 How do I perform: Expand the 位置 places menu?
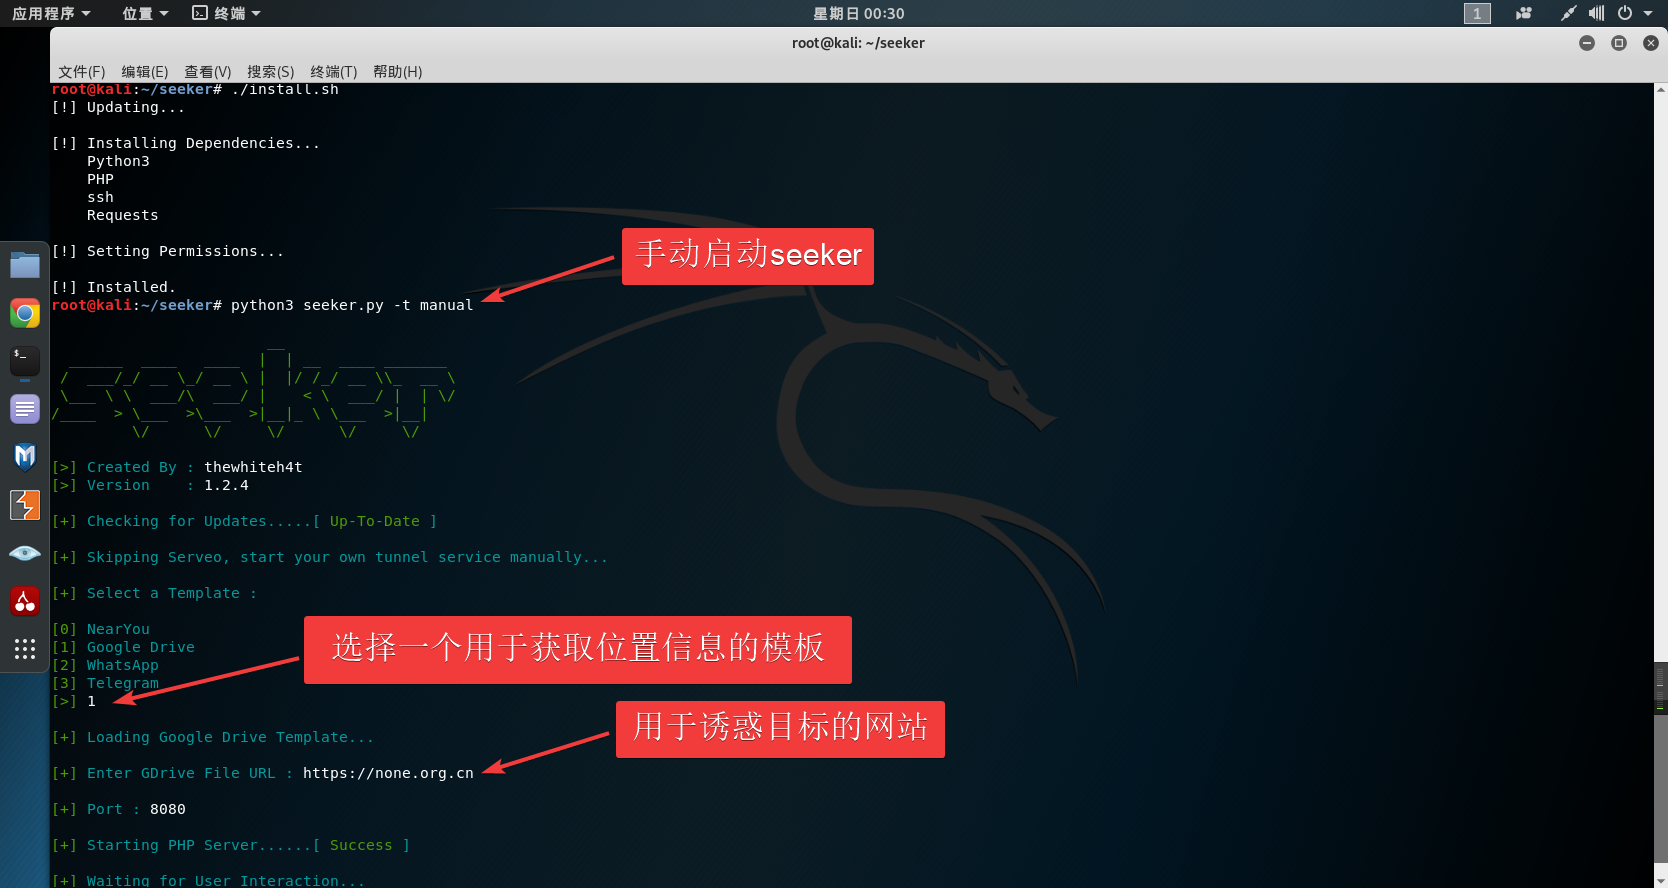(x=145, y=13)
